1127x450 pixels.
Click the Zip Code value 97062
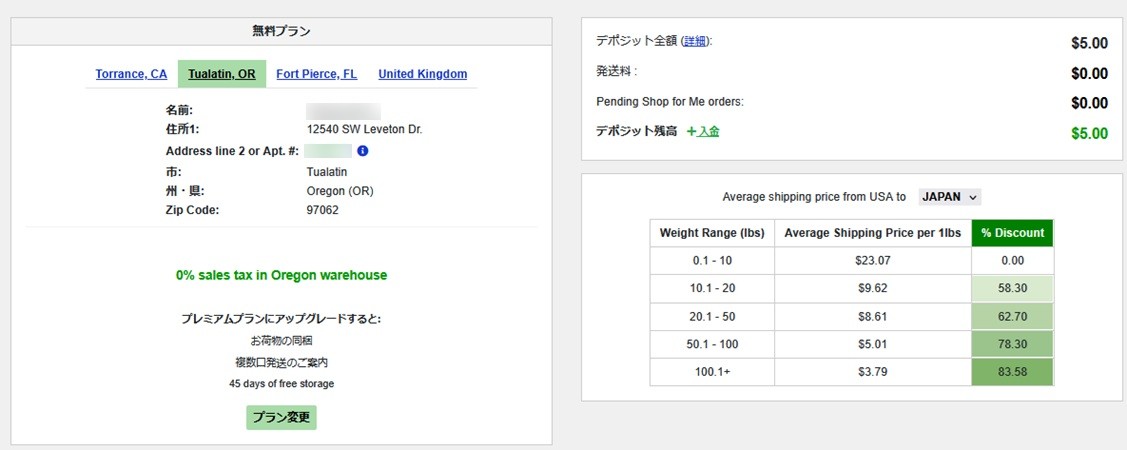[323, 210]
